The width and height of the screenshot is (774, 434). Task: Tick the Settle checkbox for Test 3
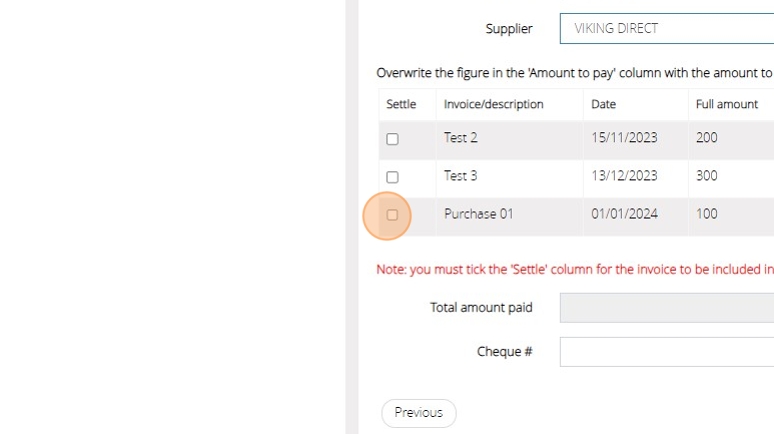(x=392, y=177)
